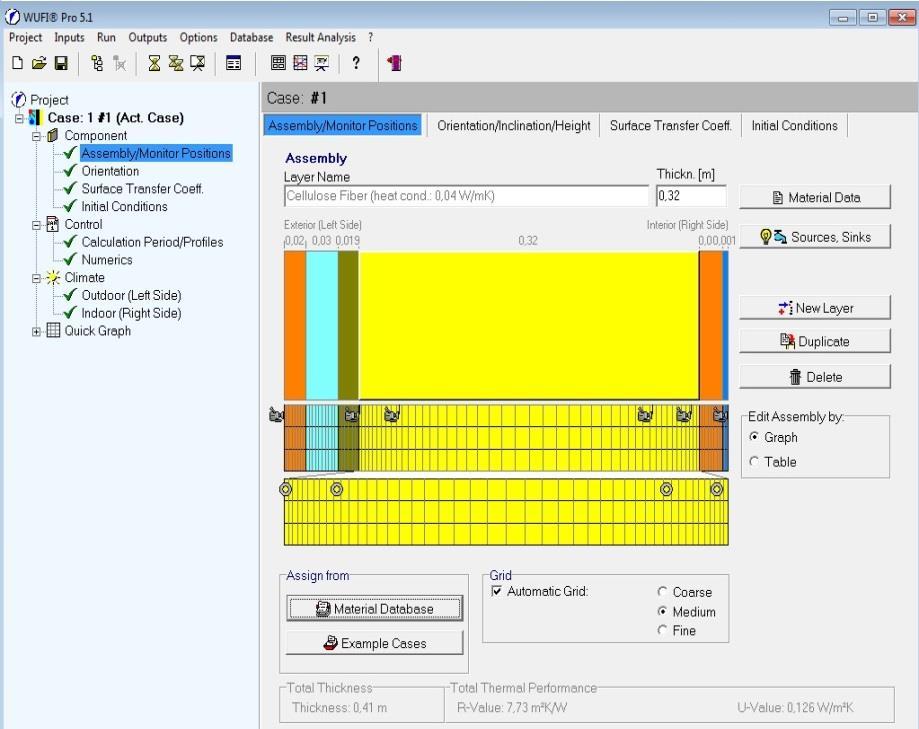Click the Thickn. [m] input field
Screen dimensions: 919x729
click(692, 196)
